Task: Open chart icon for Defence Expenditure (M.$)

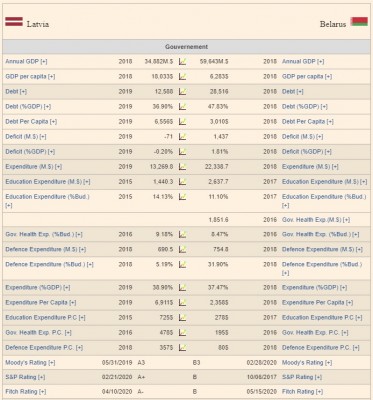Action: pyautogui.click(x=183, y=249)
